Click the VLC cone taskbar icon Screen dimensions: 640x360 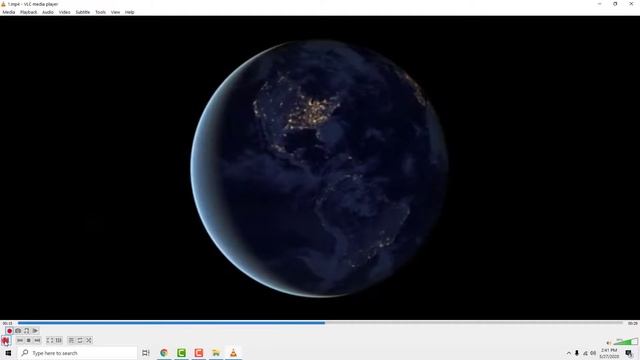233,353
